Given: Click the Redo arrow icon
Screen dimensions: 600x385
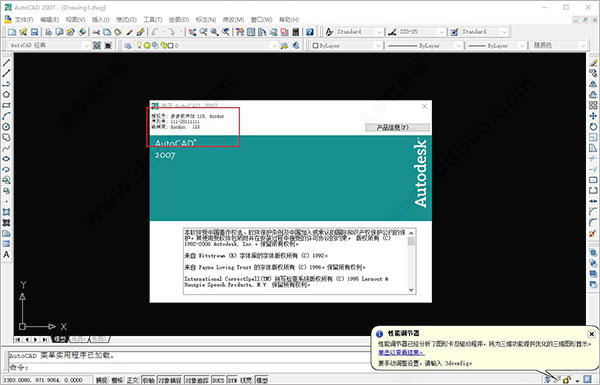Looking at the screenshot, I should (171, 32).
